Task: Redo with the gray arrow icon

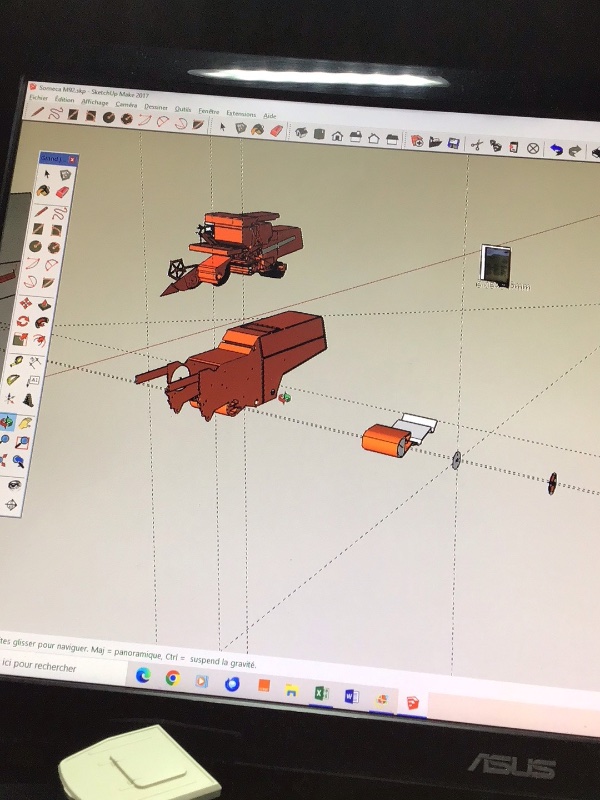Action: pyautogui.click(x=575, y=151)
